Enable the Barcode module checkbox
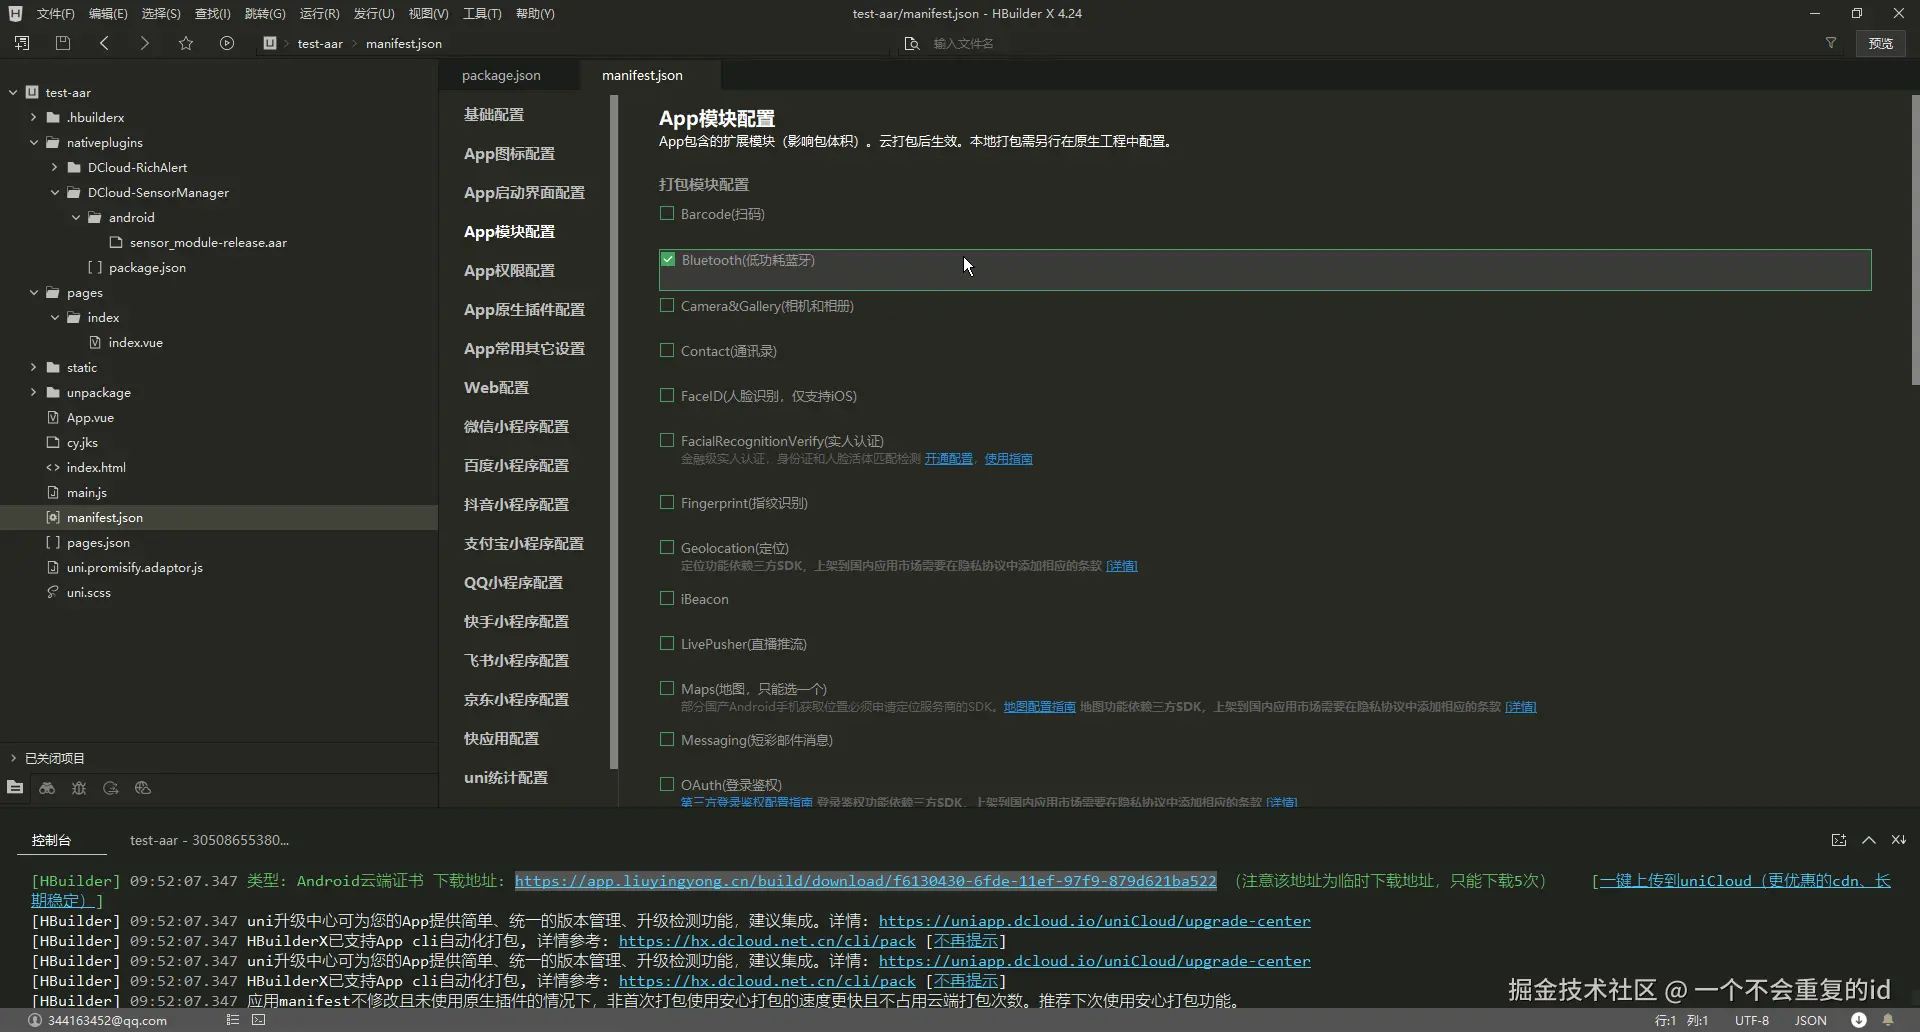 tap(667, 213)
